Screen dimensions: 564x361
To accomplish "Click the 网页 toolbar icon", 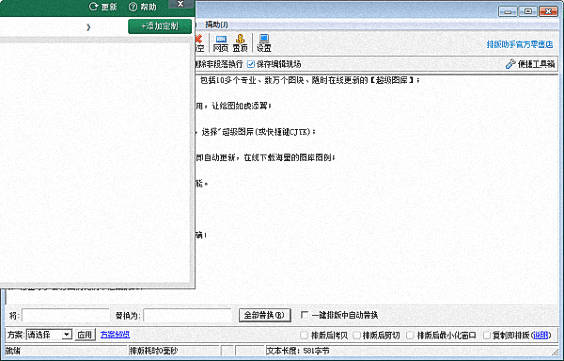I will pos(220,43).
